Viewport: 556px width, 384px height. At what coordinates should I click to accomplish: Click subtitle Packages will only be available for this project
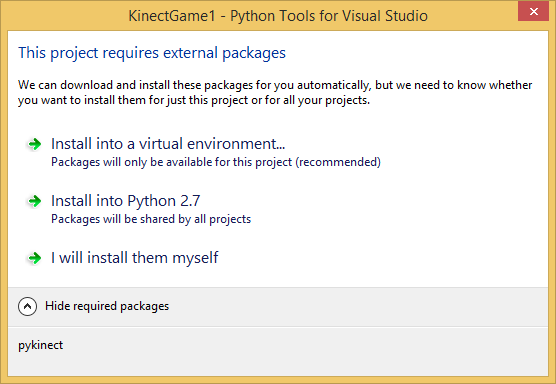tap(216, 162)
